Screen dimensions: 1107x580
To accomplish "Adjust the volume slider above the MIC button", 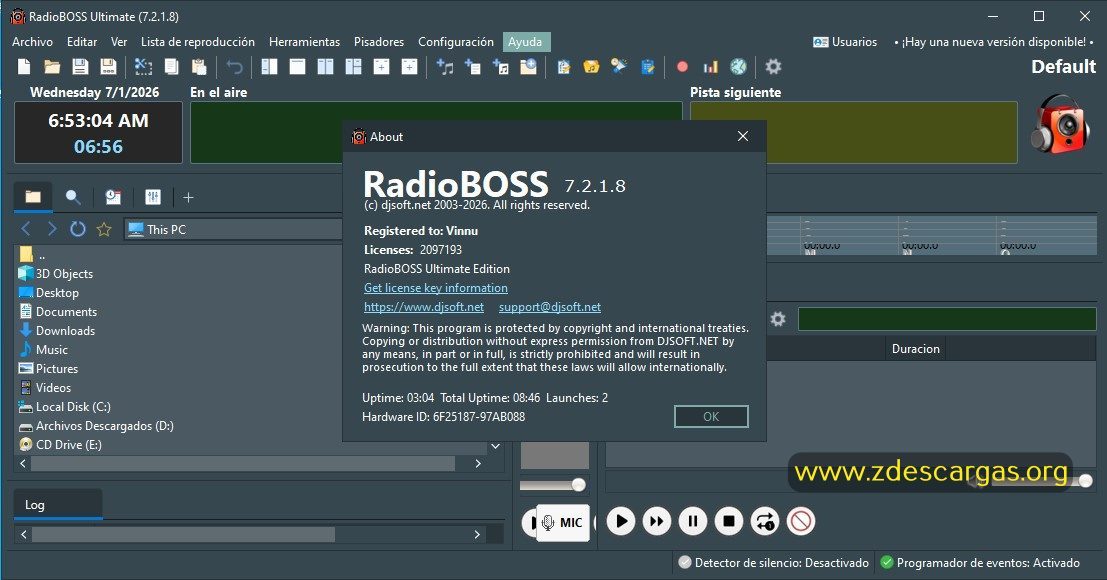I will tap(554, 485).
